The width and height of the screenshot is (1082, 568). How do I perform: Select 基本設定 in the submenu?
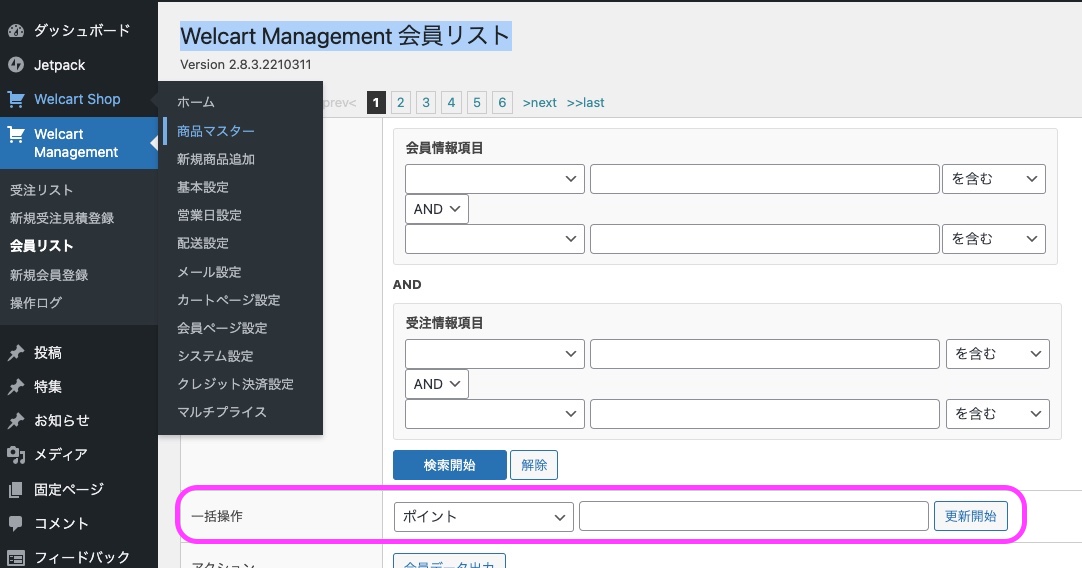tap(203, 187)
